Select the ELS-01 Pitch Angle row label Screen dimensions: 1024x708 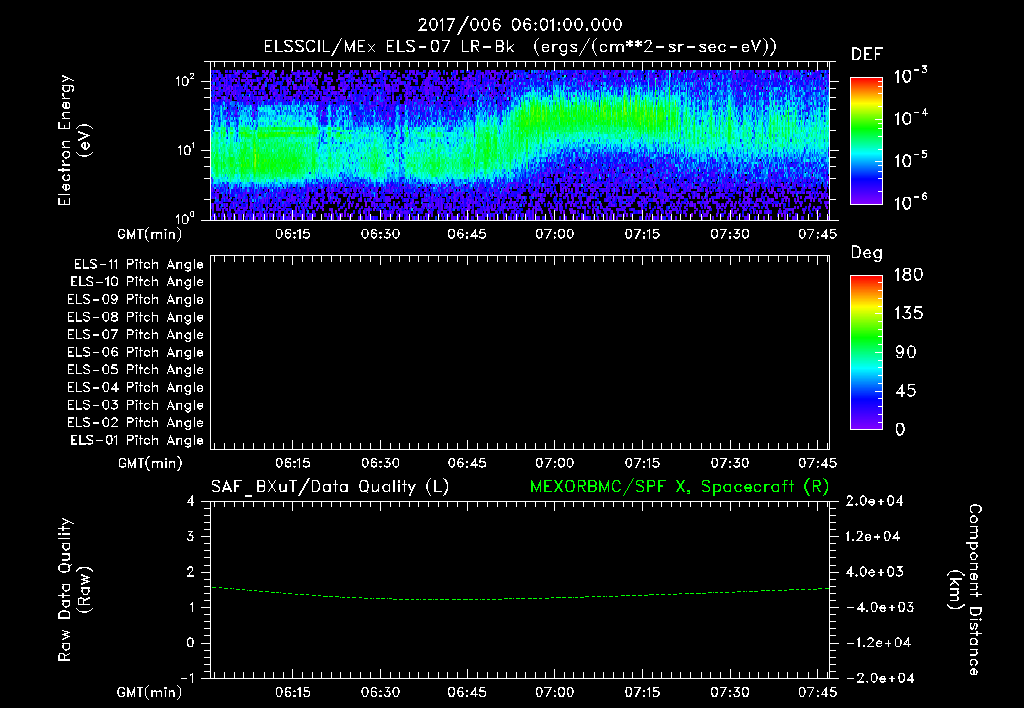click(x=137, y=440)
